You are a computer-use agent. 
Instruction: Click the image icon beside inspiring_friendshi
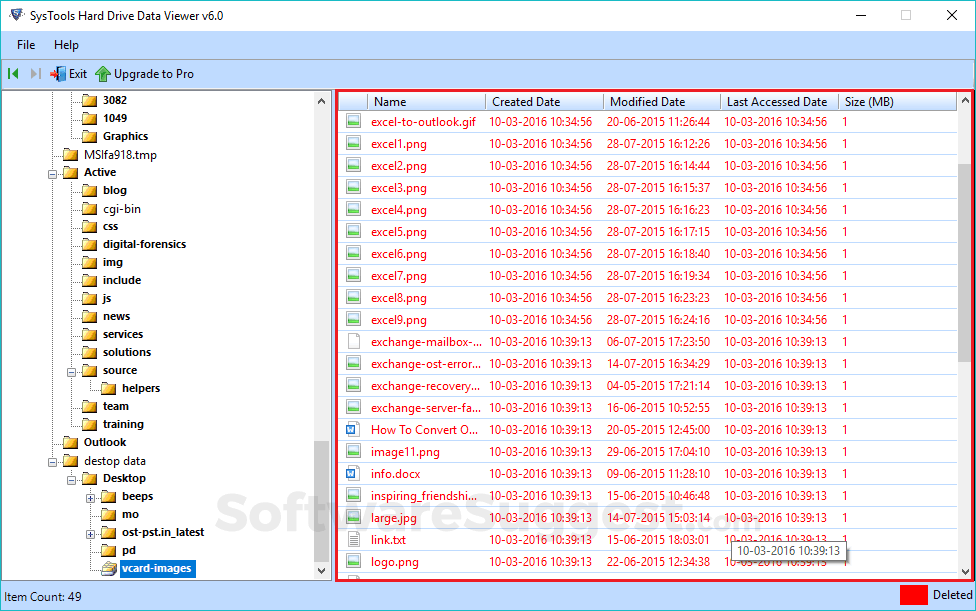pyautogui.click(x=354, y=495)
